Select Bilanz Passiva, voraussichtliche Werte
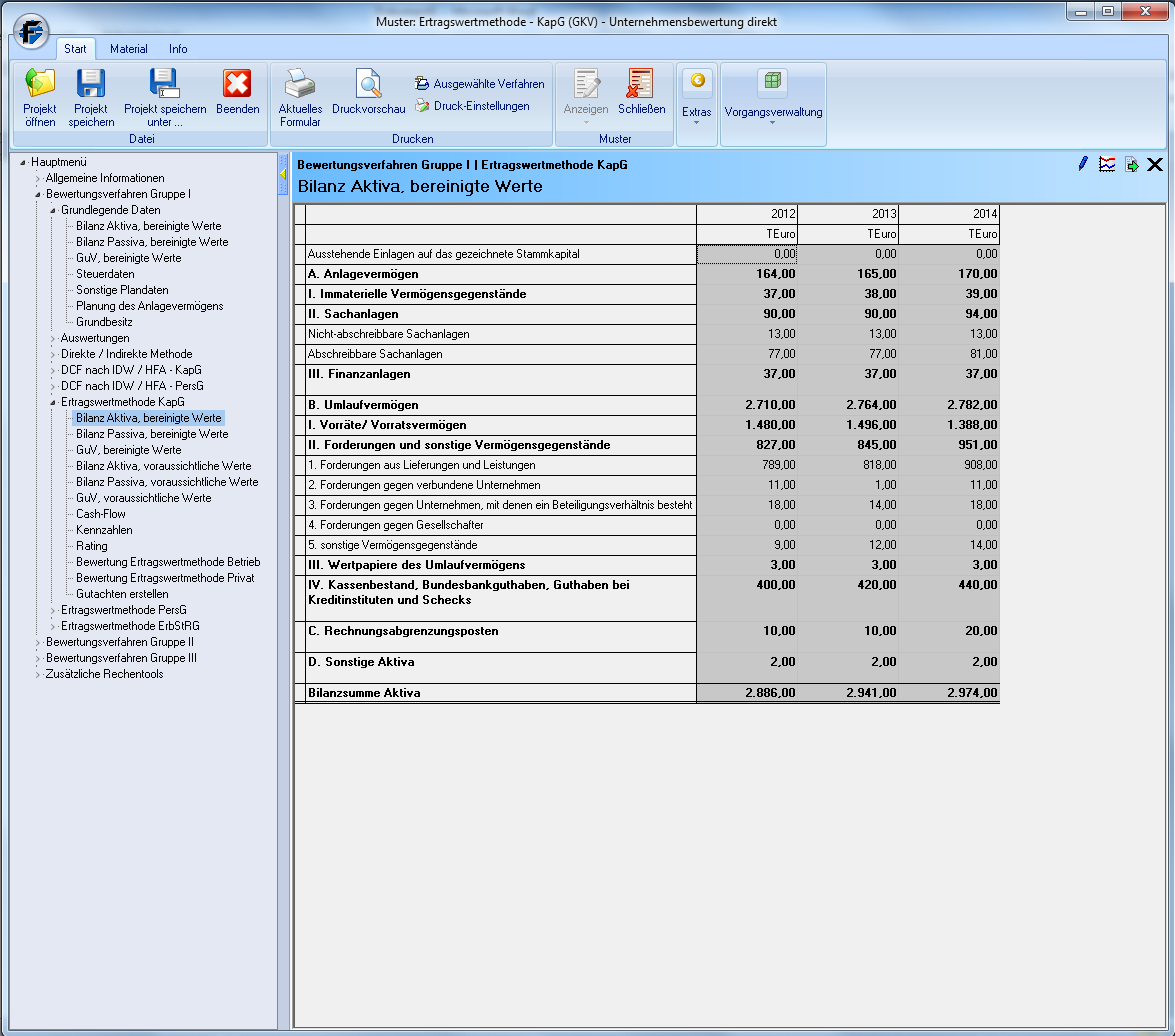The width and height of the screenshot is (1175, 1036). pyautogui.click(x=167, y=482)
